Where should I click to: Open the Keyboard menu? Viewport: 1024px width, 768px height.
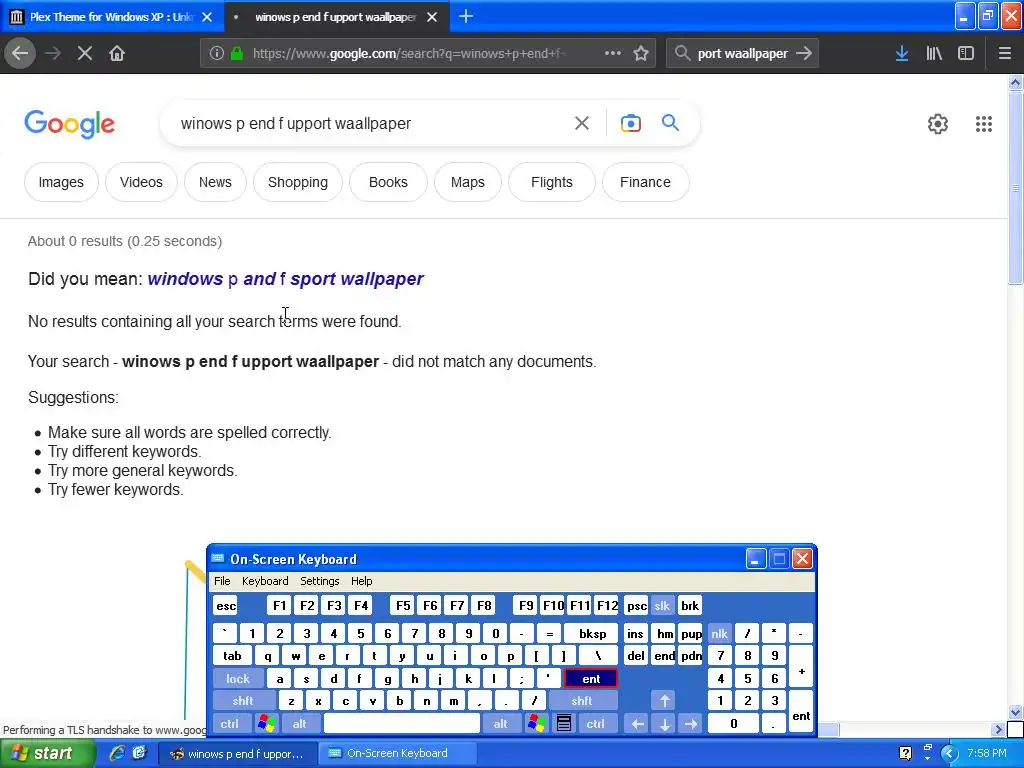tap(265, 581)
